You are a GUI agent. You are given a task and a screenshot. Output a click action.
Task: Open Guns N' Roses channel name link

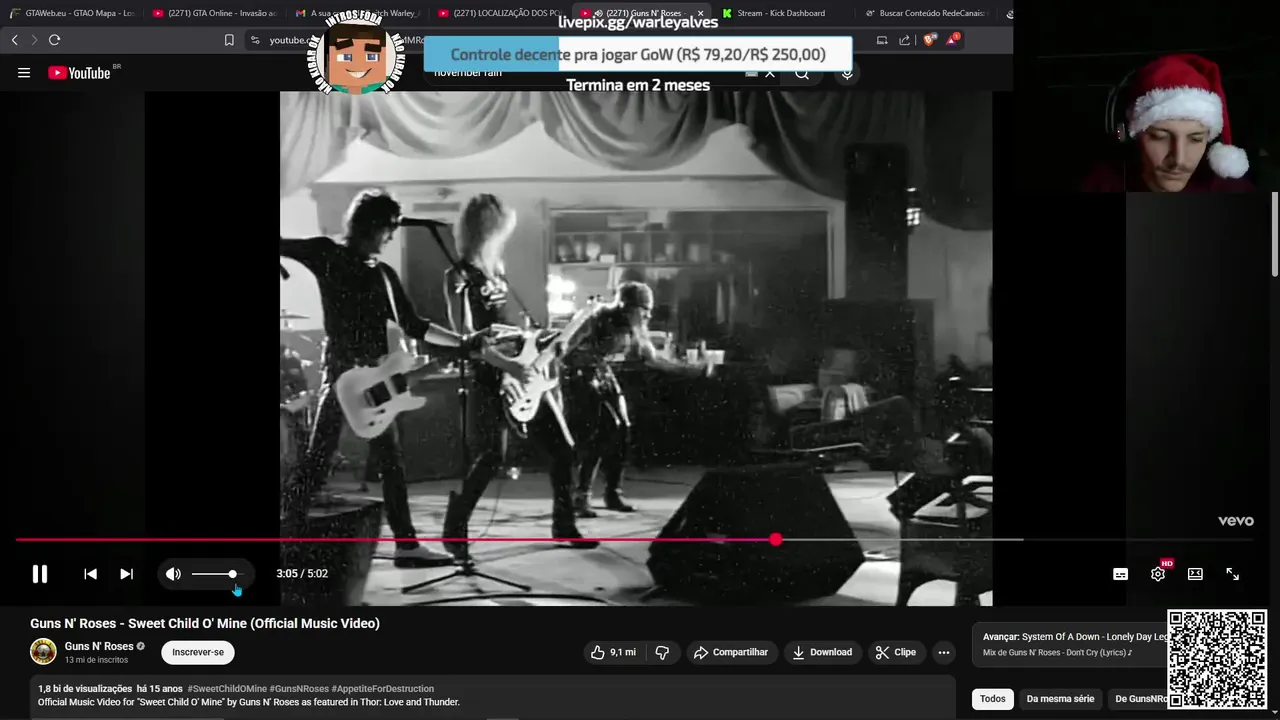(x=99, y=646)
